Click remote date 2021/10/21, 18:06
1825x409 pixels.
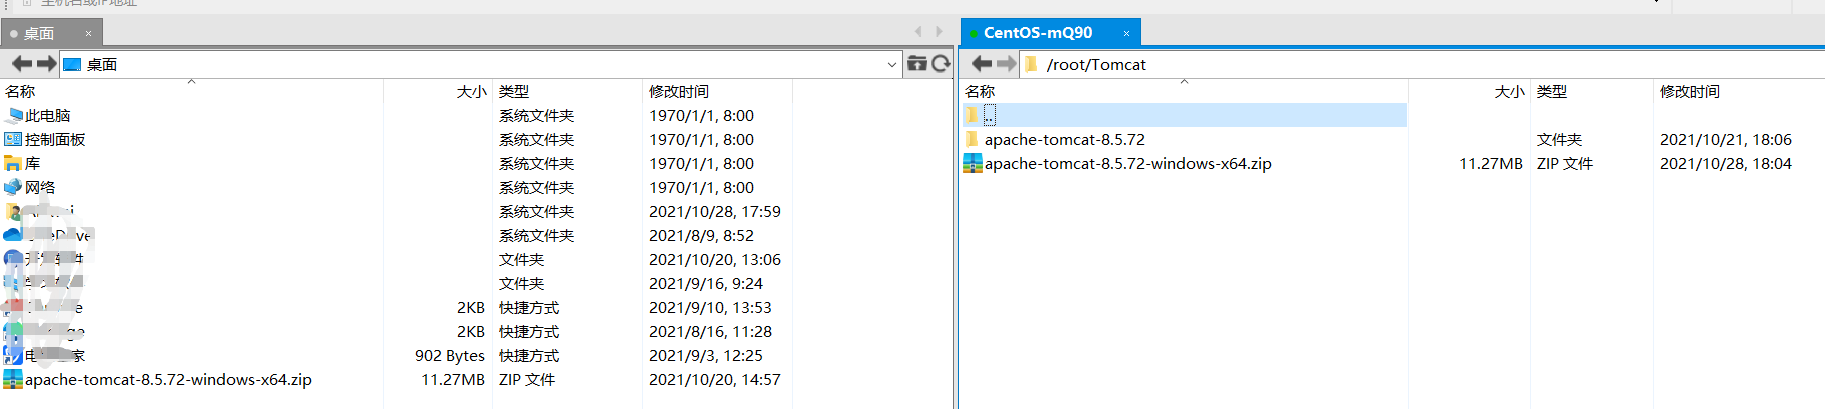(1726, 140)
